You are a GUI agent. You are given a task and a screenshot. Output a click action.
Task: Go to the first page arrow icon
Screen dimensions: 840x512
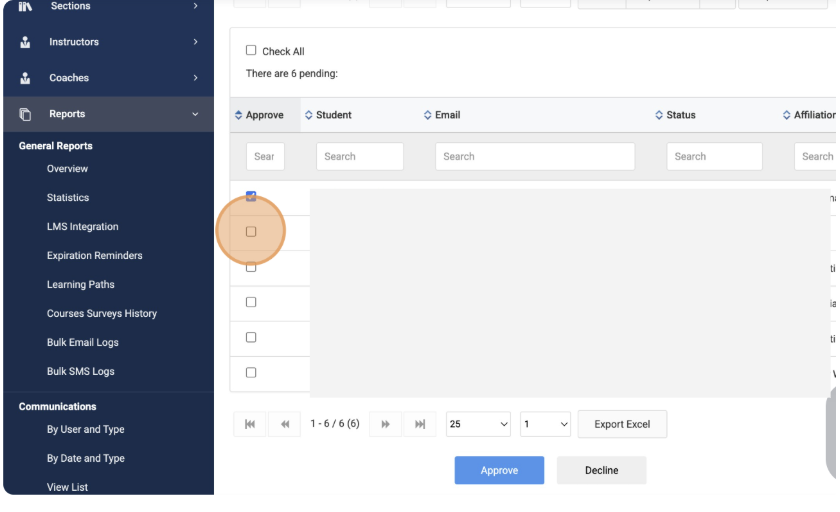click(249, 424)
